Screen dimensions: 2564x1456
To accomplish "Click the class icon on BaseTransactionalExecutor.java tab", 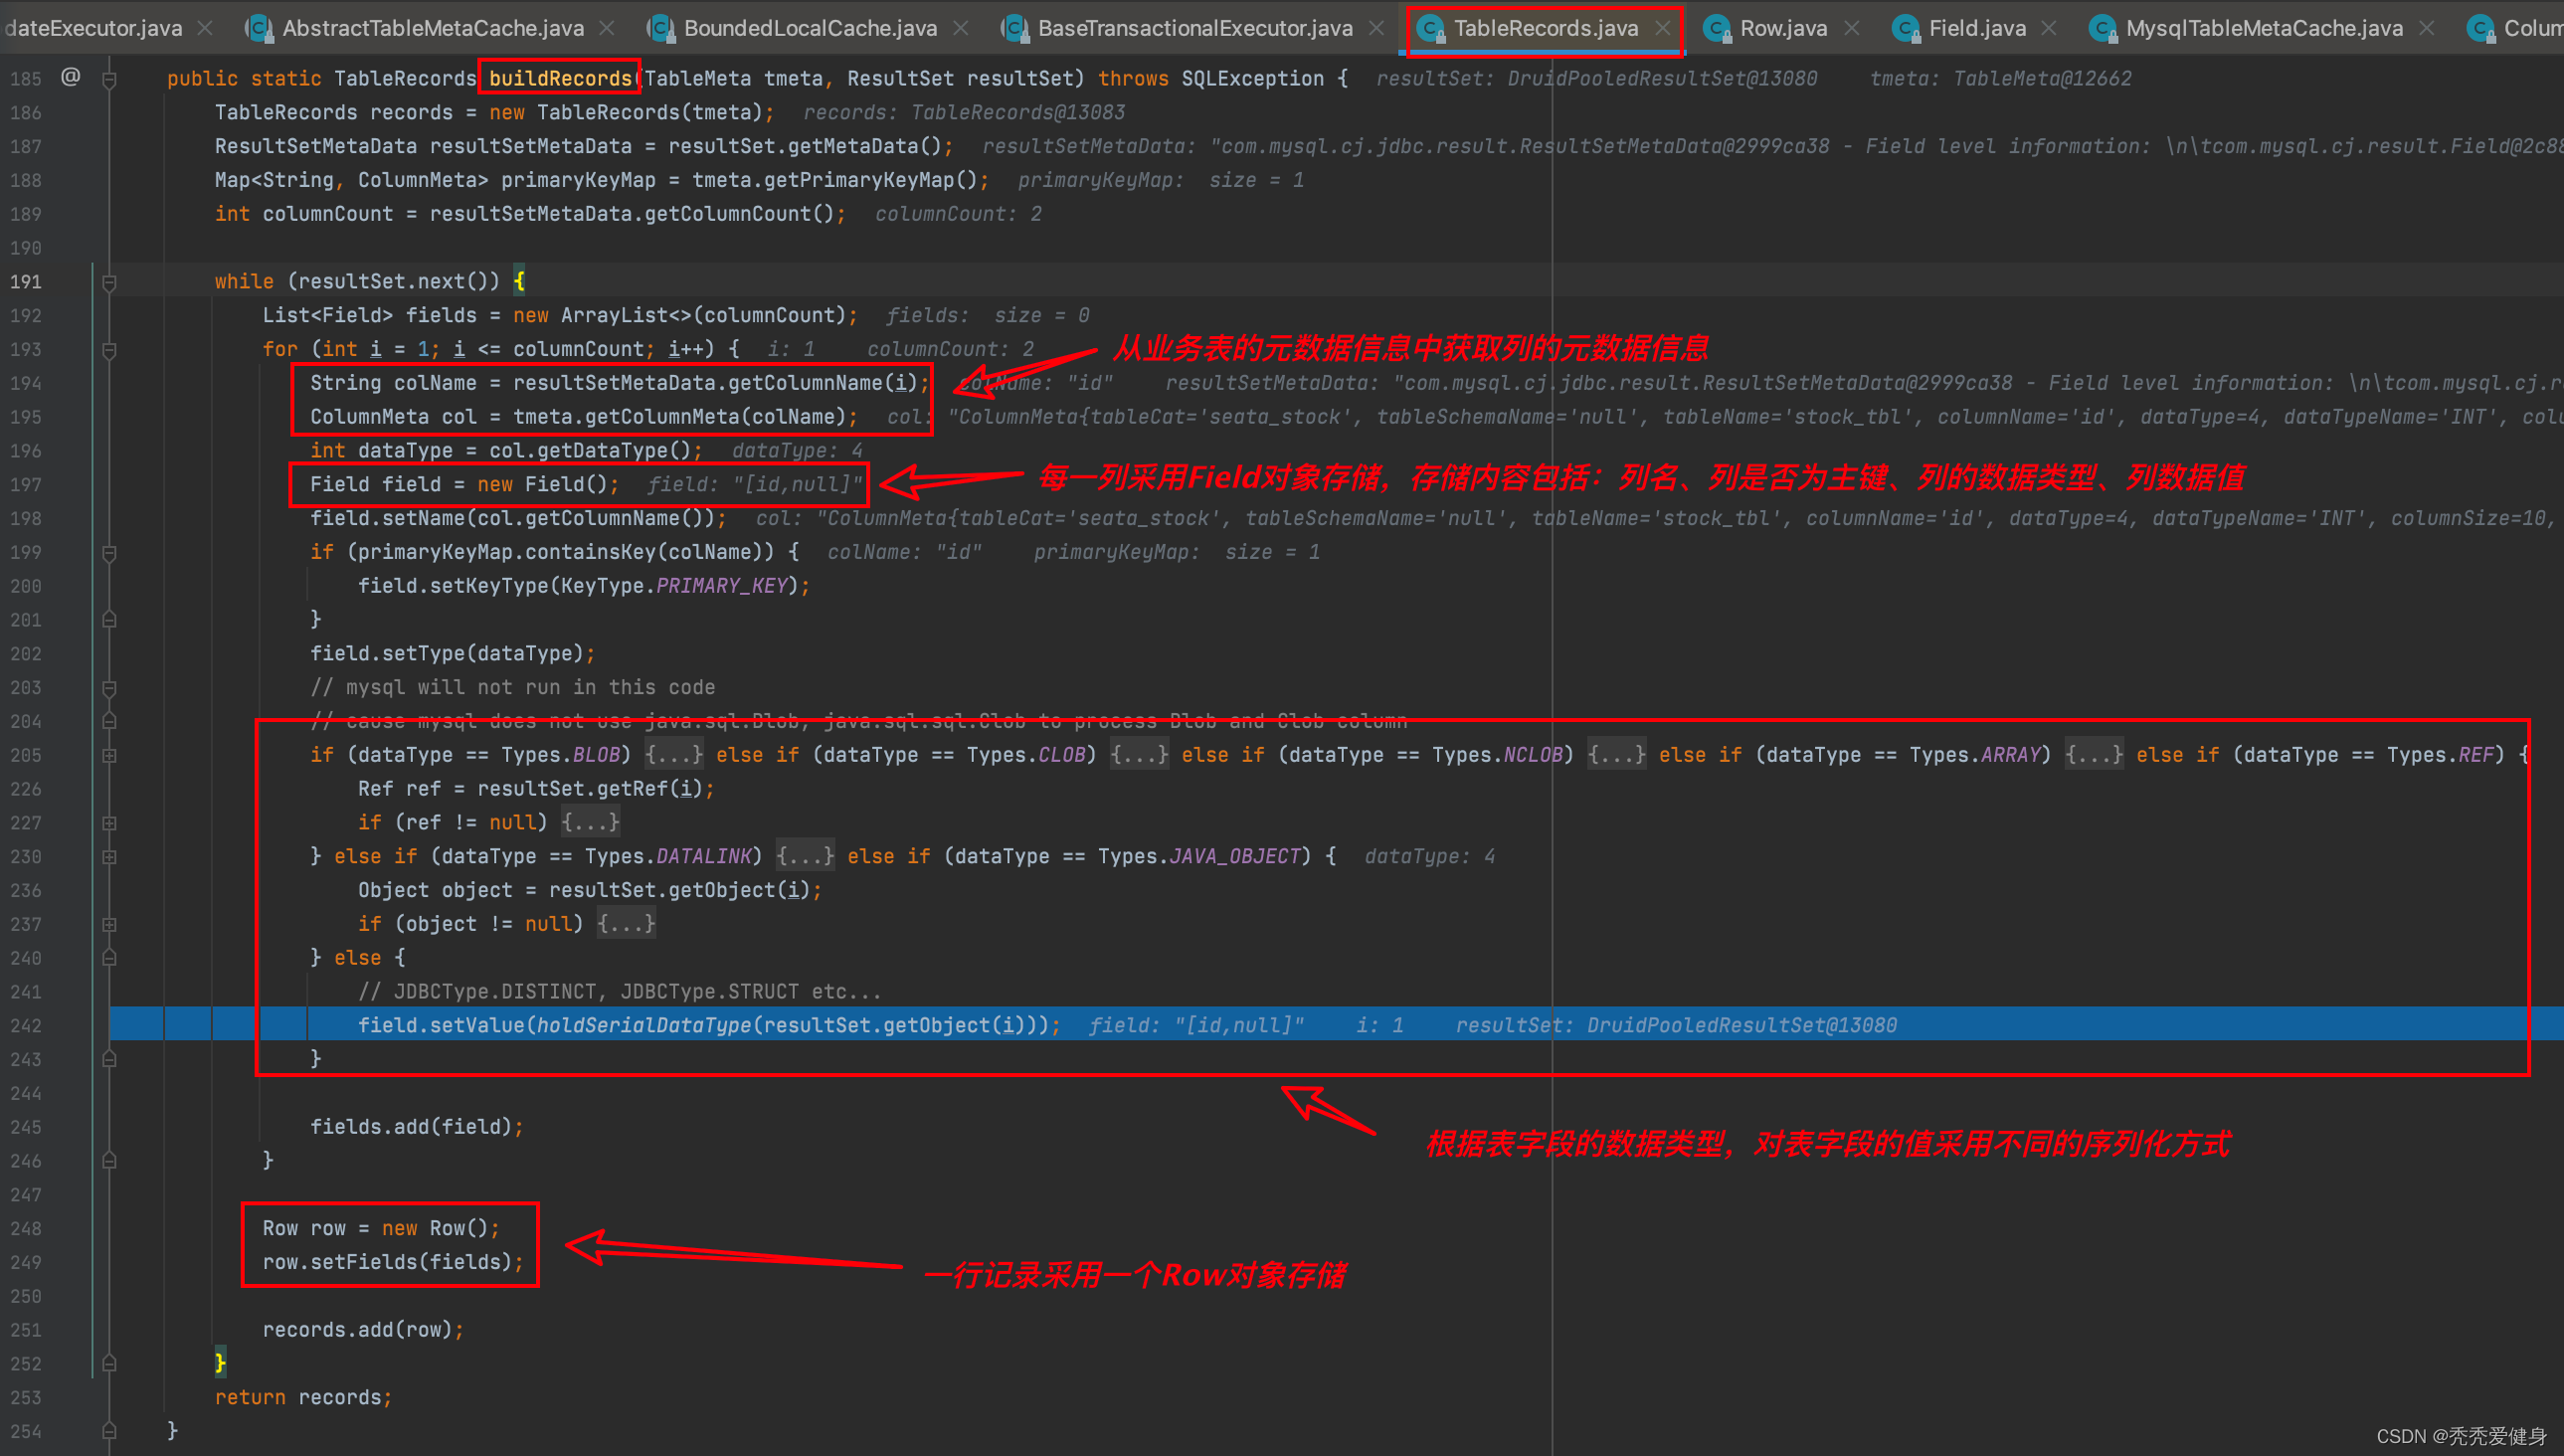I will [1015, 29].
